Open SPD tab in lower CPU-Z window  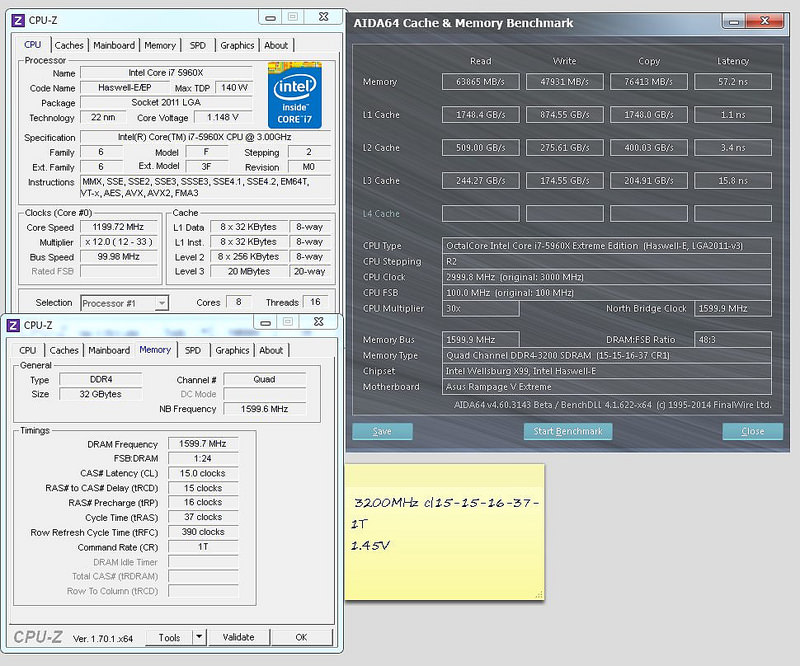click(193, 351)
